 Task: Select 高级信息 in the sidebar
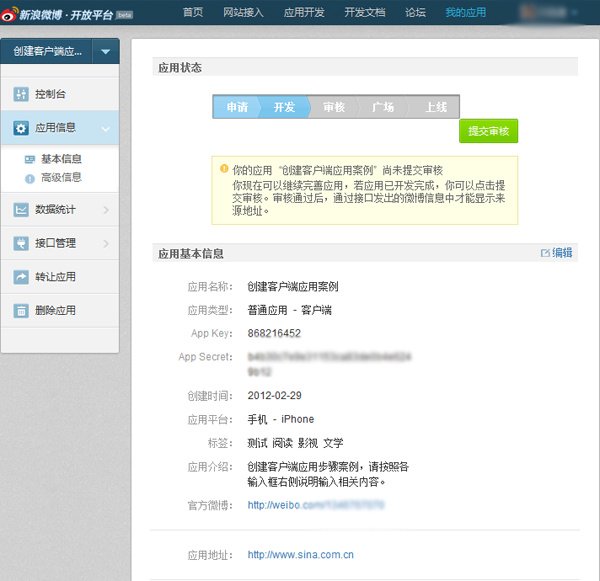[61, 177]
